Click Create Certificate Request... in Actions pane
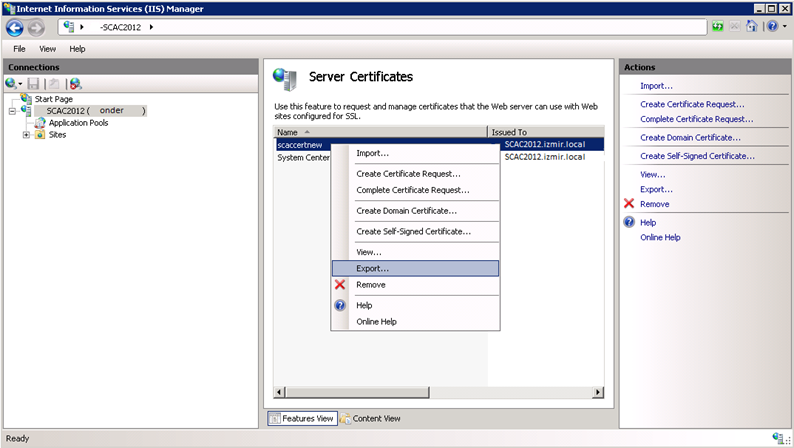 tap(692, 104)
